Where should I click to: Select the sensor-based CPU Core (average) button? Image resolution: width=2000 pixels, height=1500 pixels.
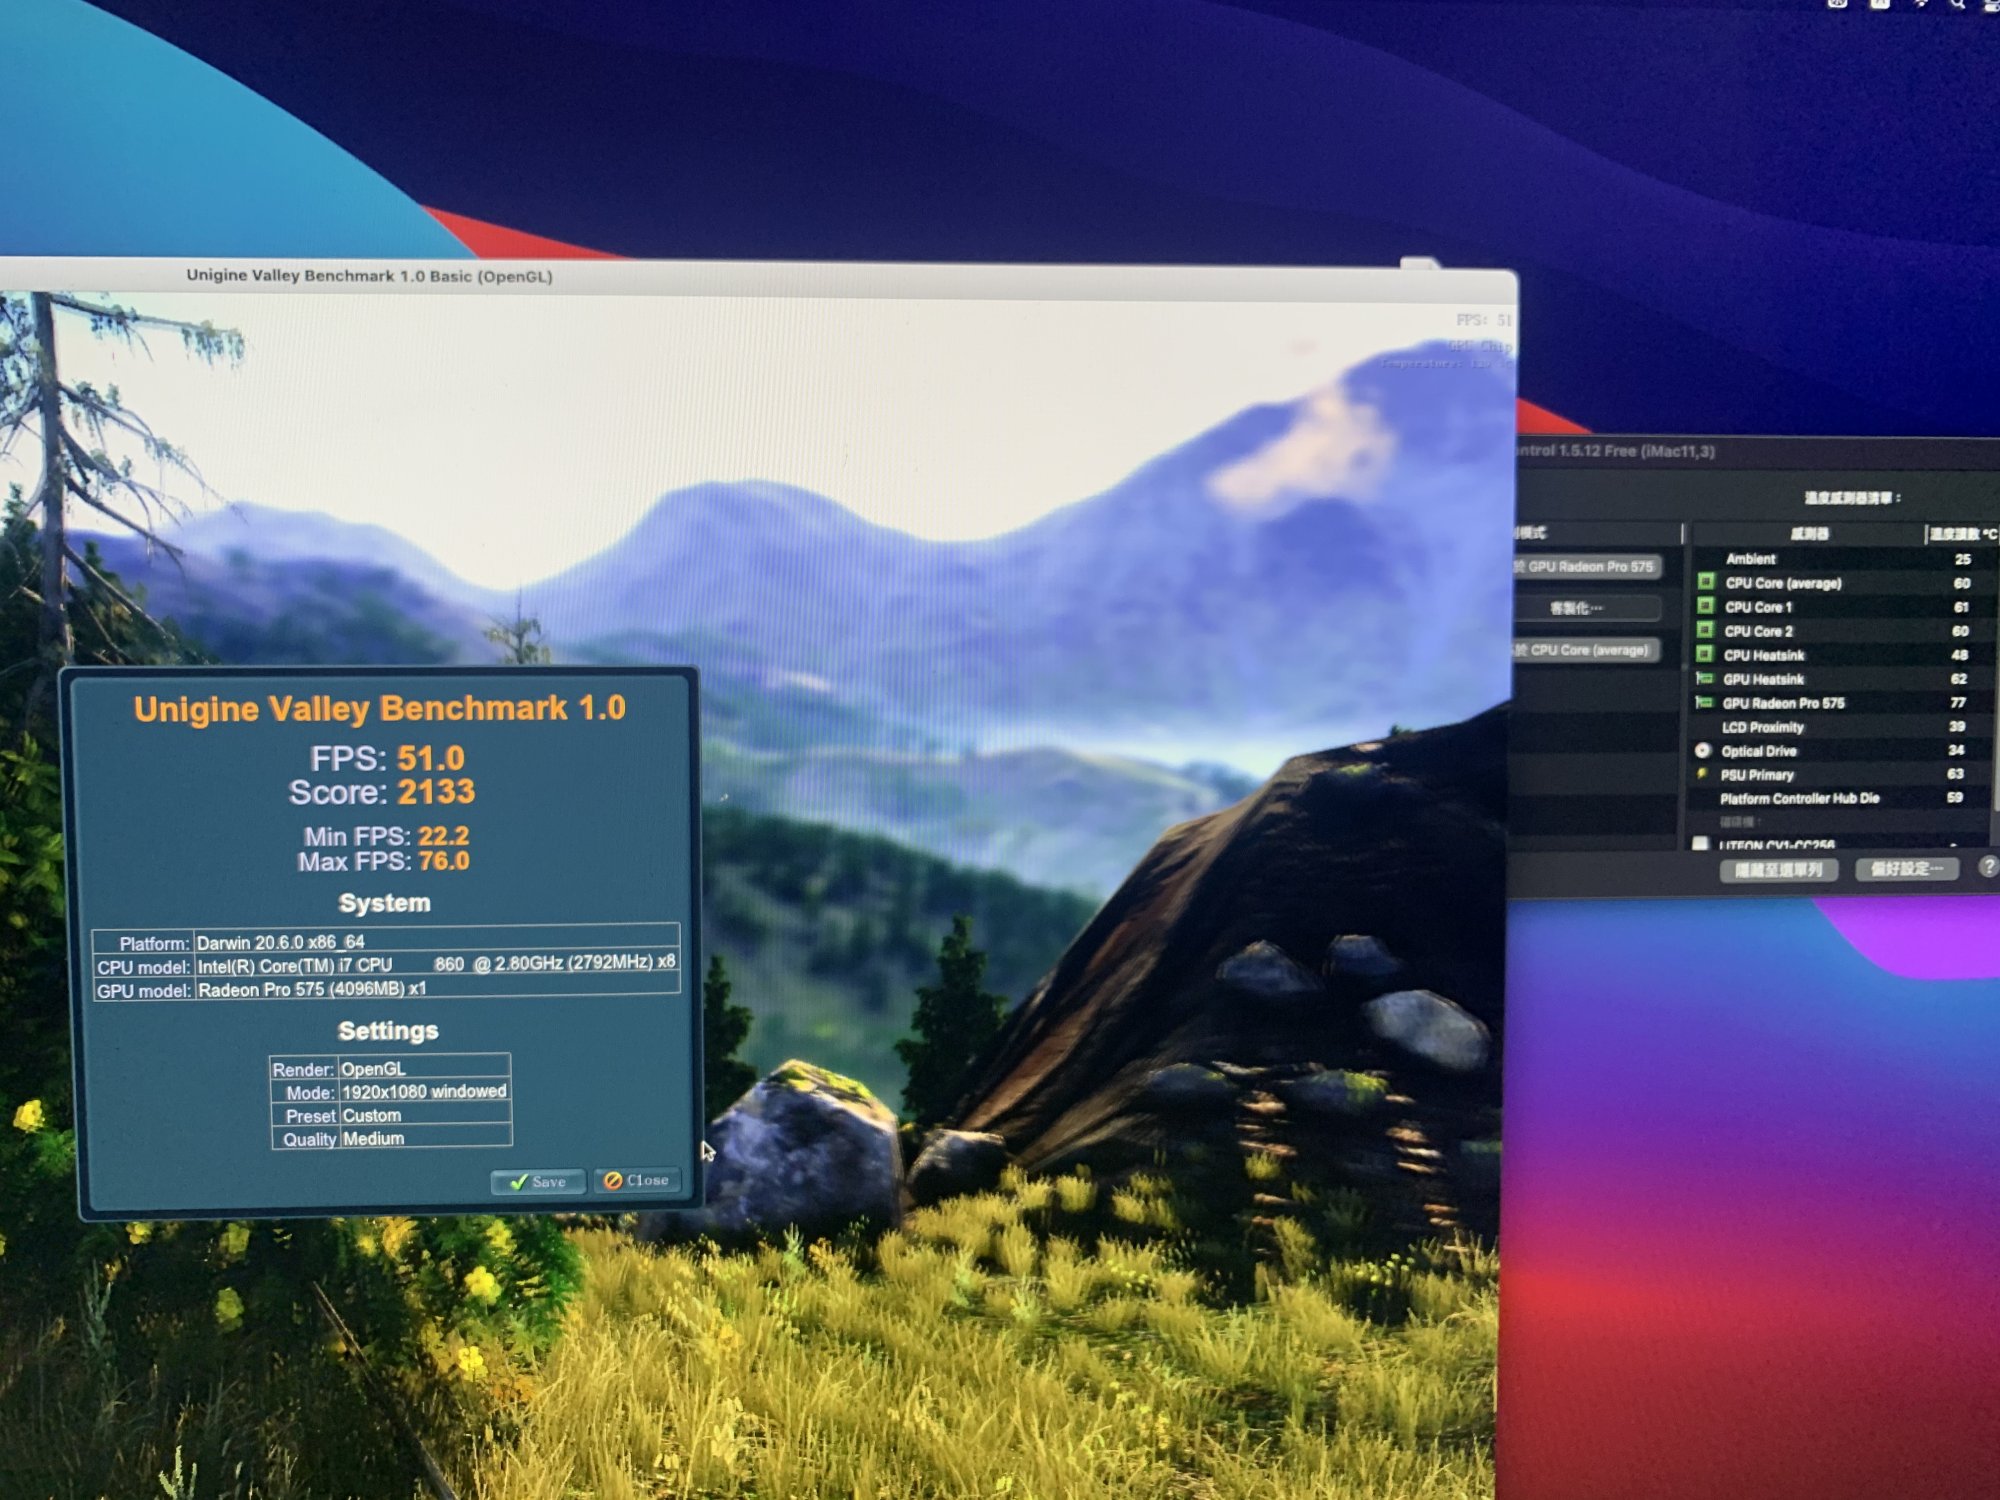(x=1588, y=650)
